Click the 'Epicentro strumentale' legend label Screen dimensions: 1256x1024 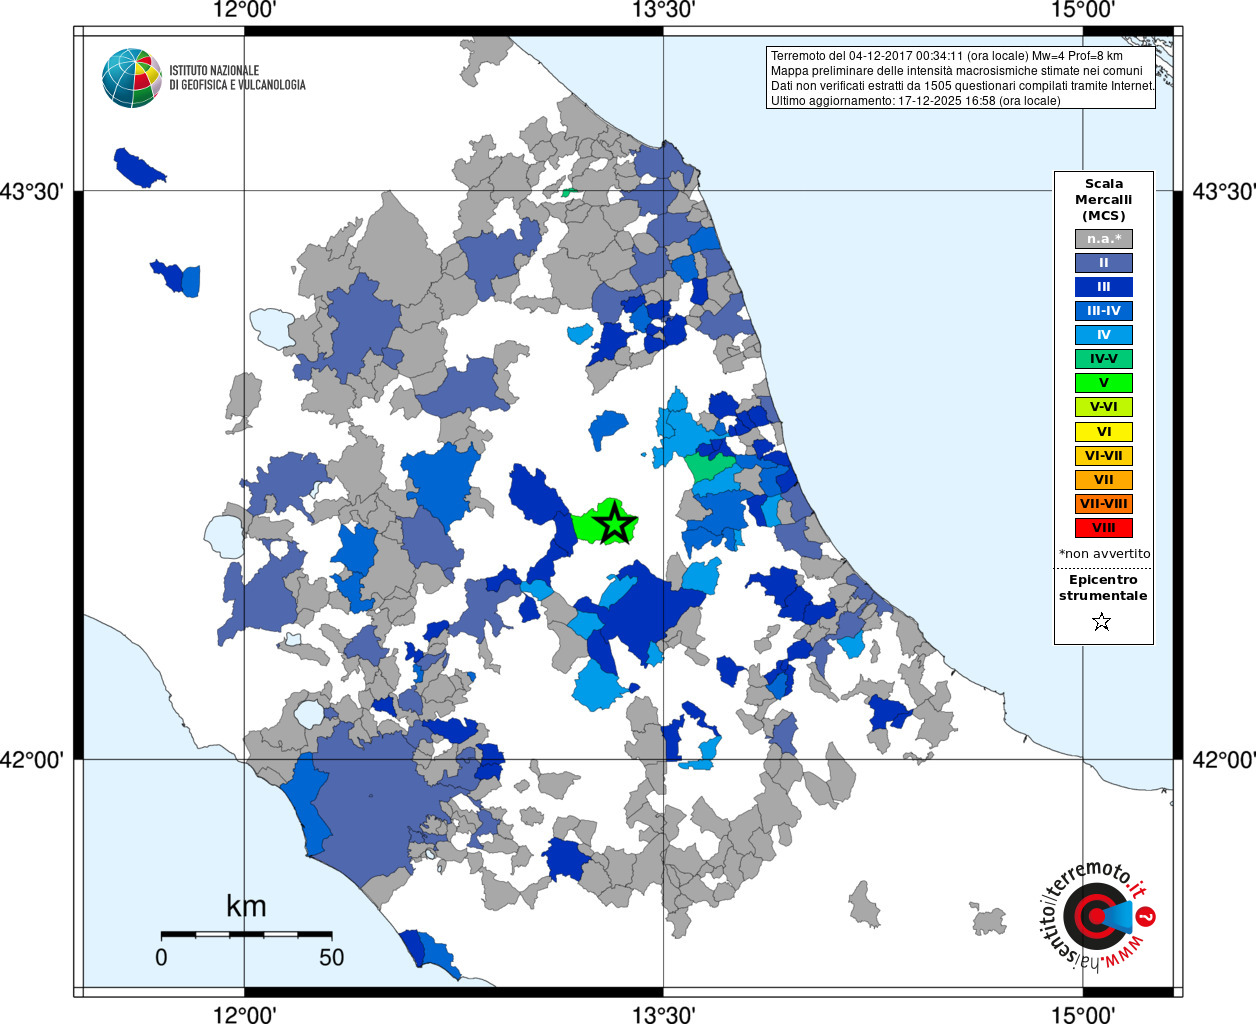[1103, 588]
